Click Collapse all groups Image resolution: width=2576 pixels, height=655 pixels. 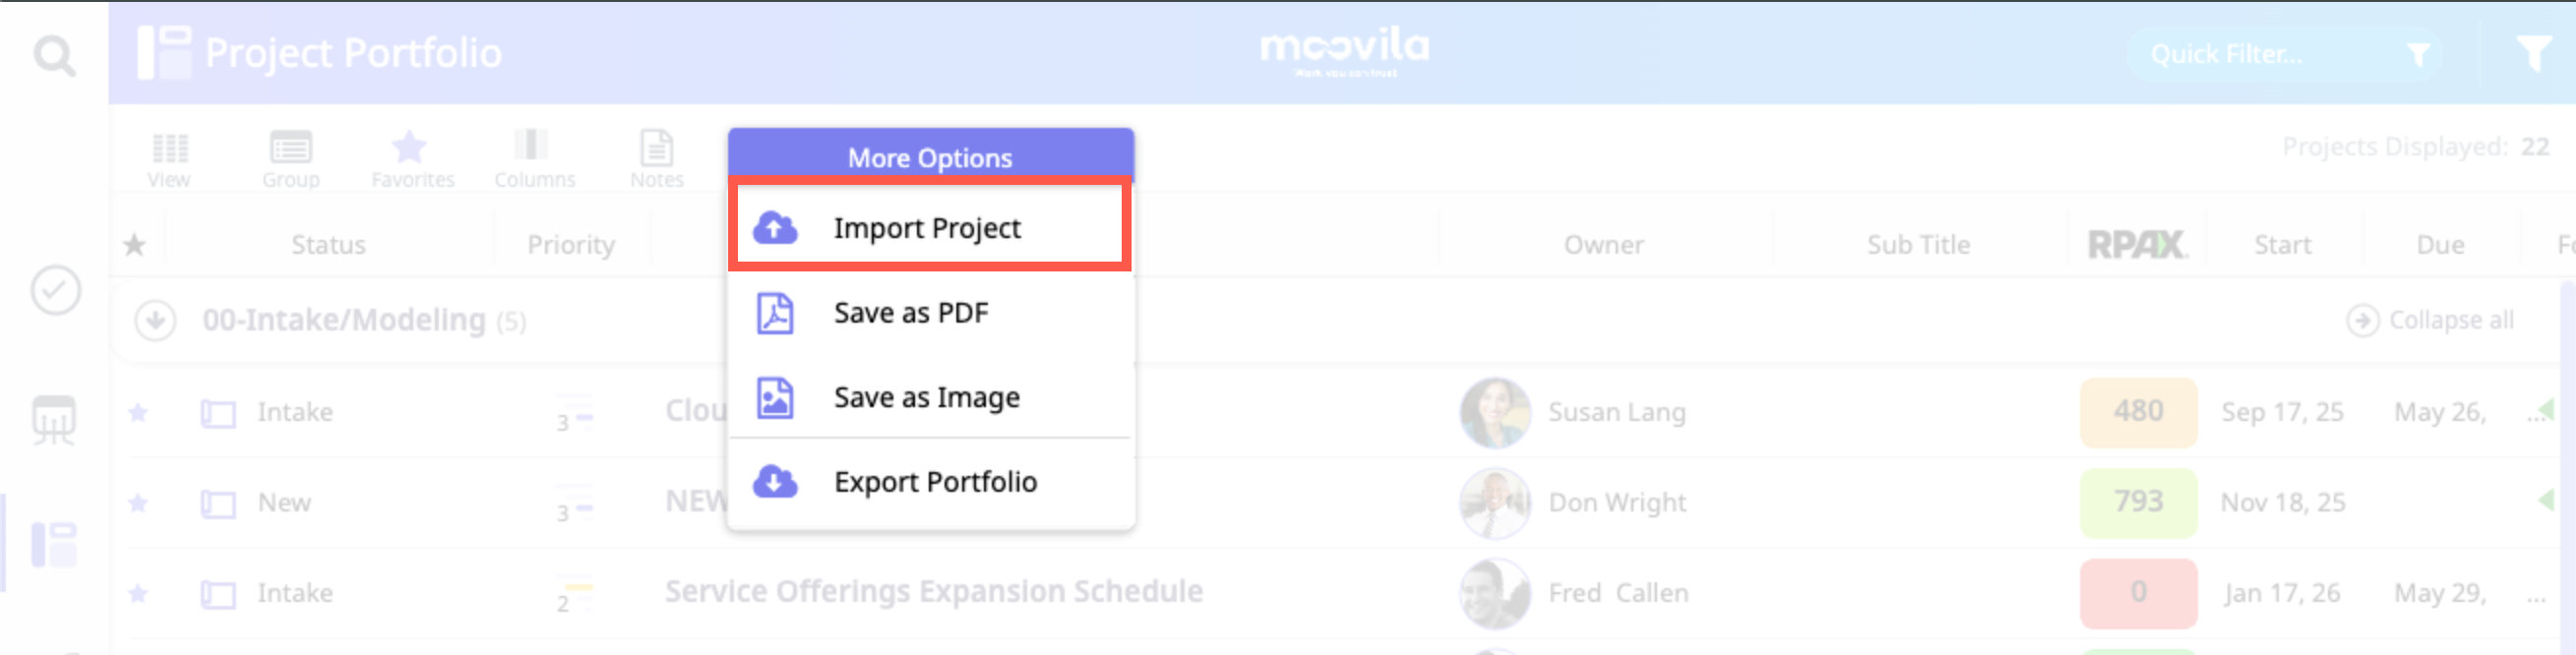point(2430,320)
